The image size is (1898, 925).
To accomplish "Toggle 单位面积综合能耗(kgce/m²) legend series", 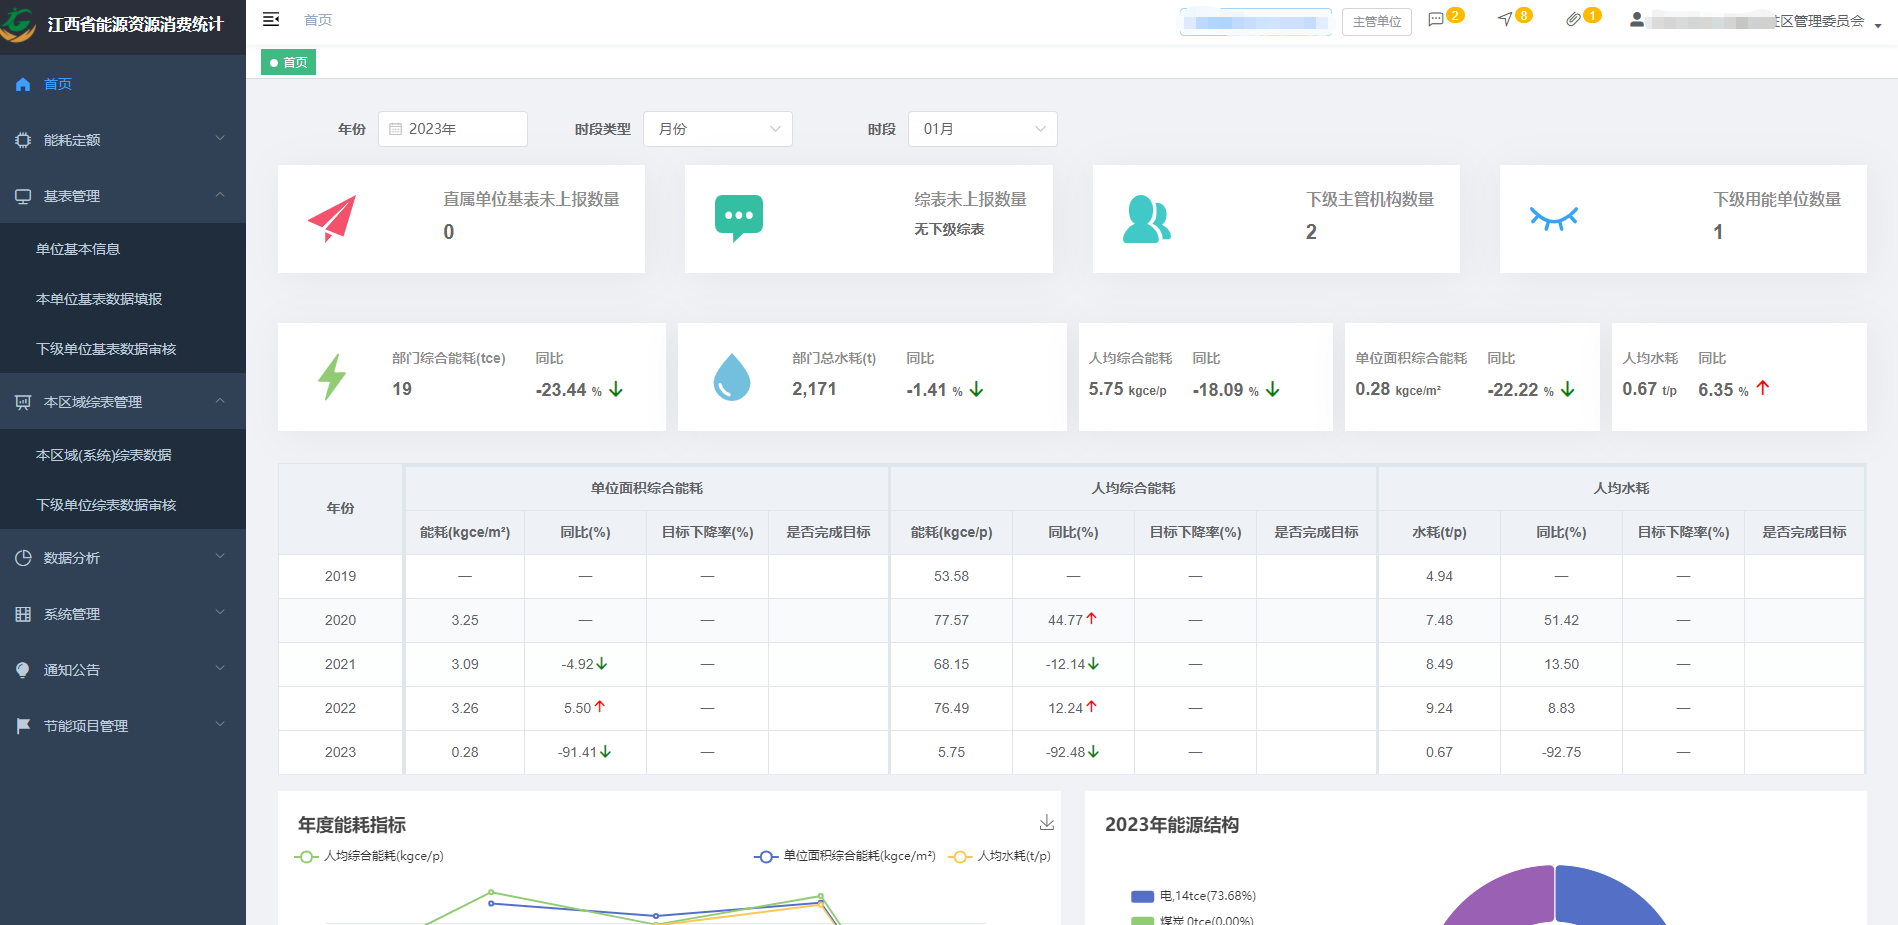I will pyautogui.click(x=845, y=857).
